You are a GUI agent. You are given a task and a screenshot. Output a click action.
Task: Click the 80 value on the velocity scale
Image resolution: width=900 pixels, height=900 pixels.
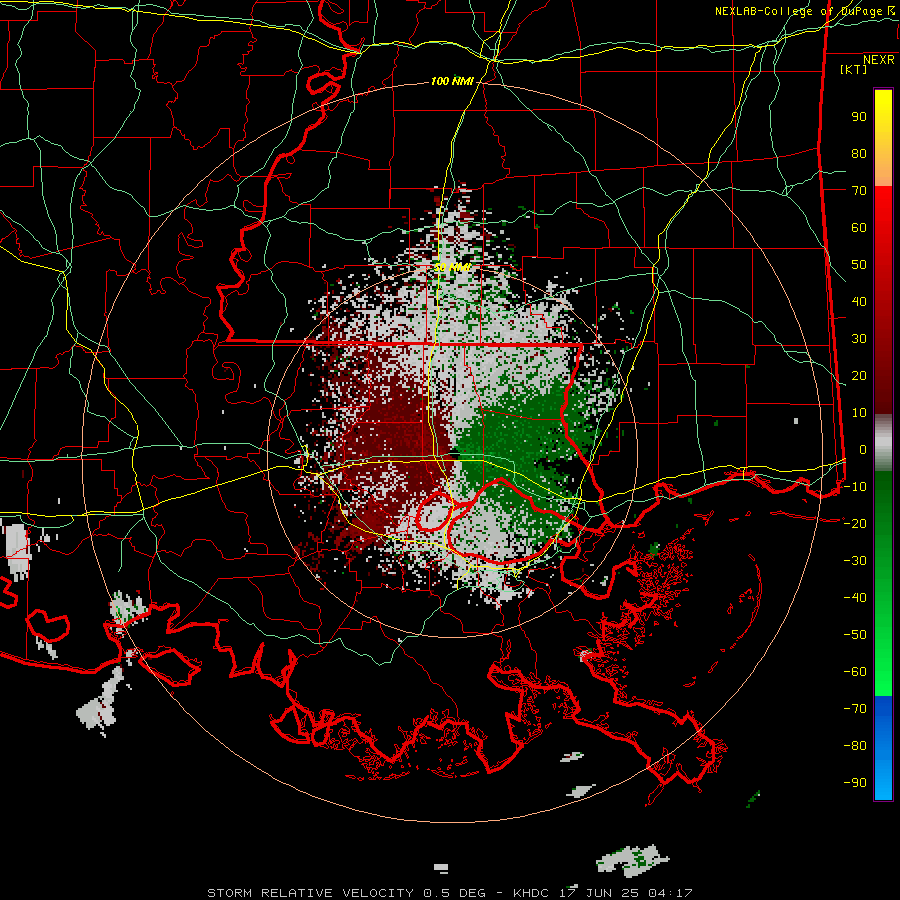point(859,154)
